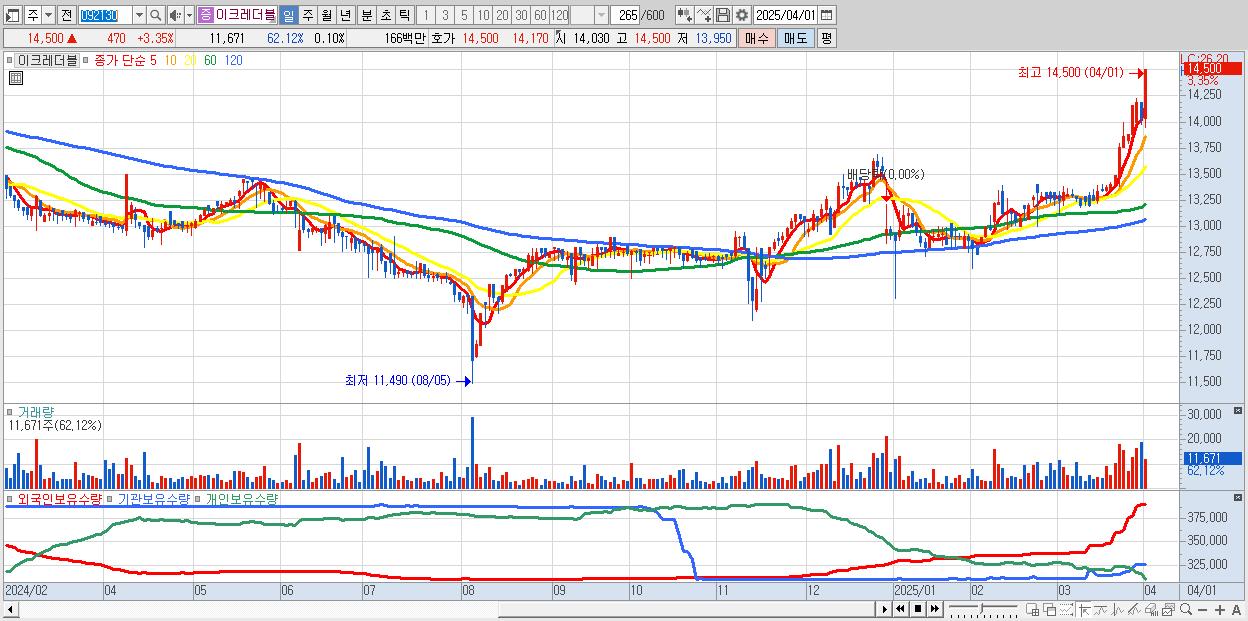Expand the stock code history dropdown
The height and width of the screenshot is (621, 1248).
click(x=139, y=15)
